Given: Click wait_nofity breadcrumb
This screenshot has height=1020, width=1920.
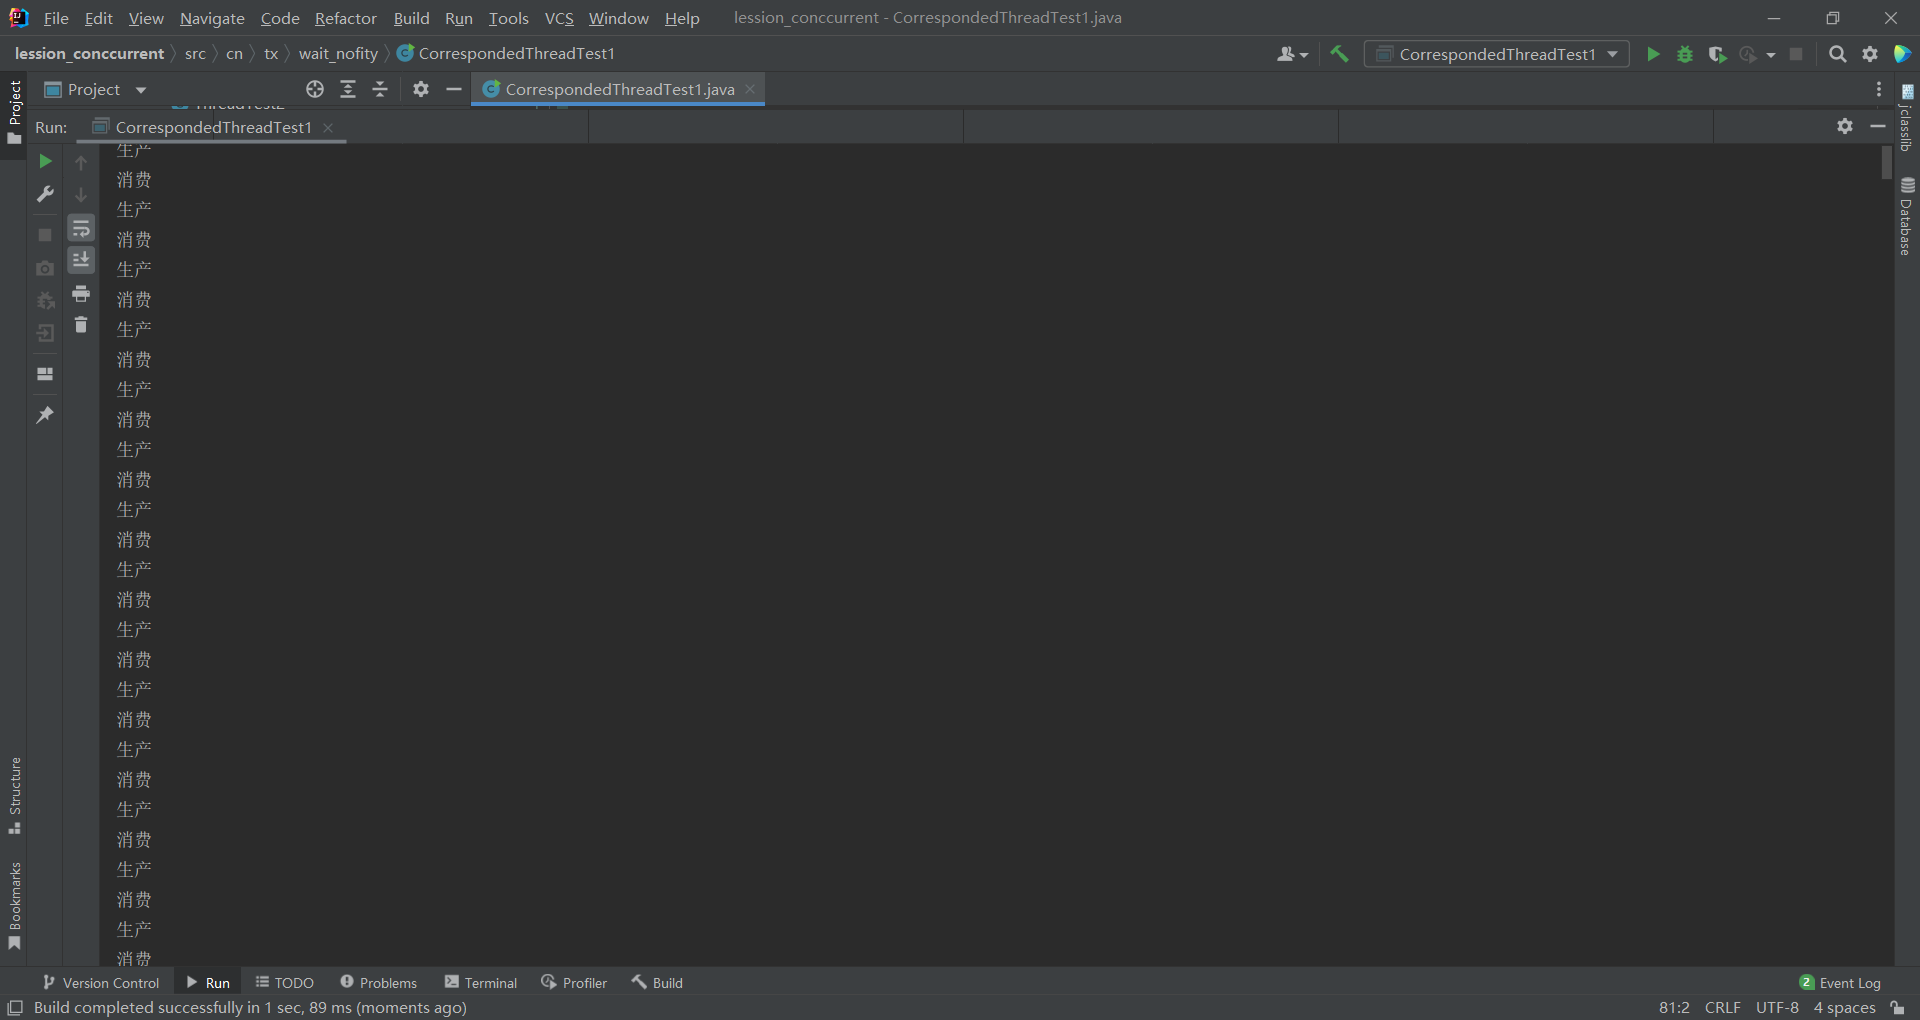Looking at the screenshot, I should pyautogui.click(x=338, y=54).
